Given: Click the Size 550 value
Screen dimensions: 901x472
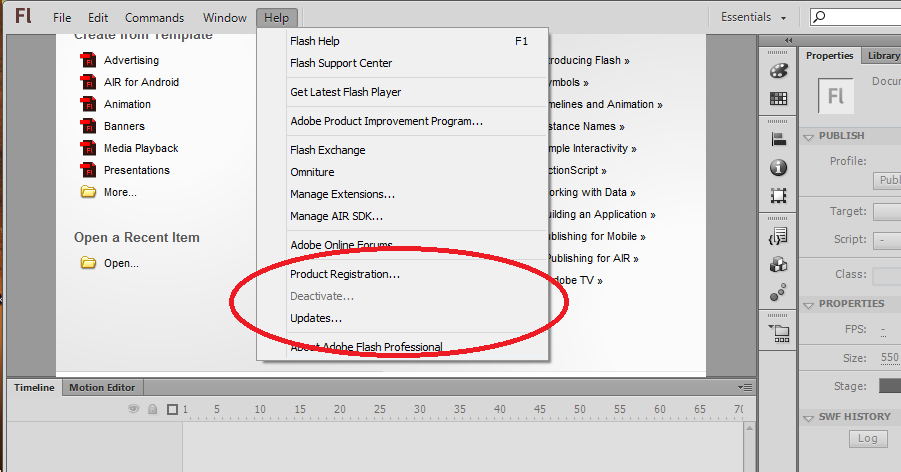Looking at the screenshot, I should coord(890,358).
